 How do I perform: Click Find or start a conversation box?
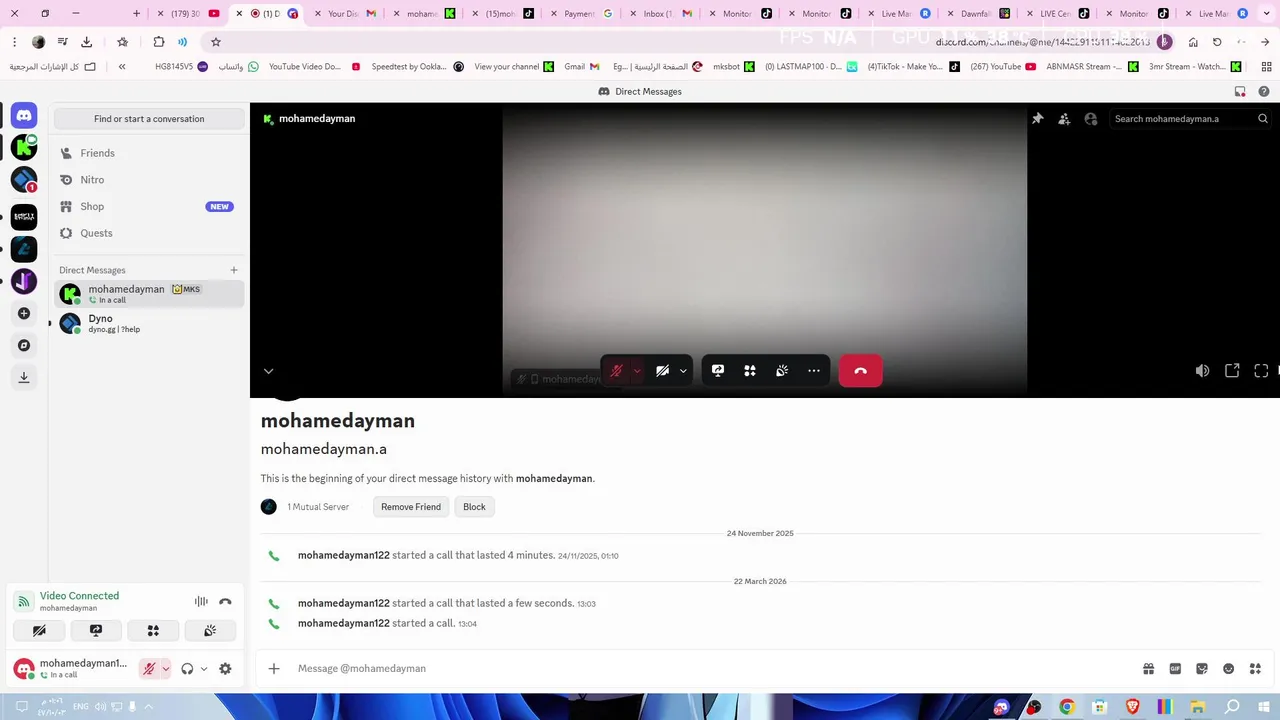click(x=149, y=119)
